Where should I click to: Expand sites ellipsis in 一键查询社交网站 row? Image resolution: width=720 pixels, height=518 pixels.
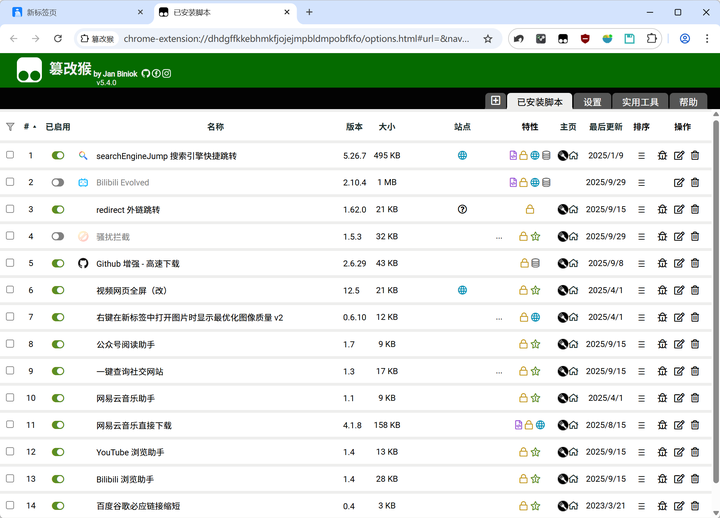pyautogui.click(x=499, y=372)
